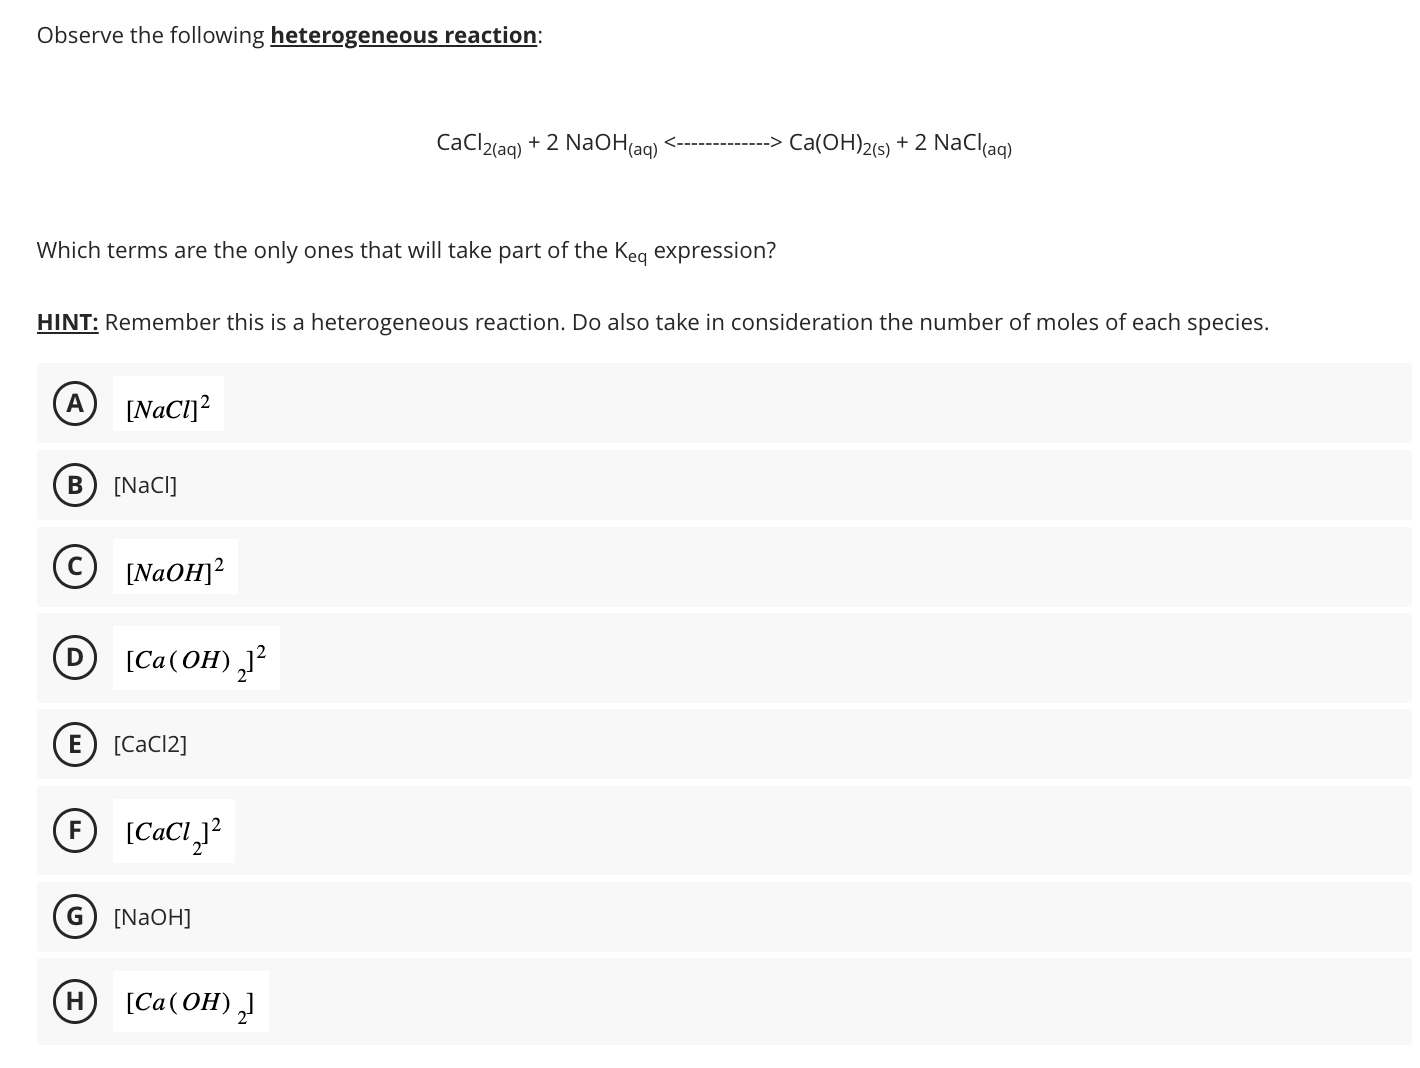The width and height of the screenshot is (1420, 1068).
Task: Click the underlined HINT label
Action: pos(66,322)
